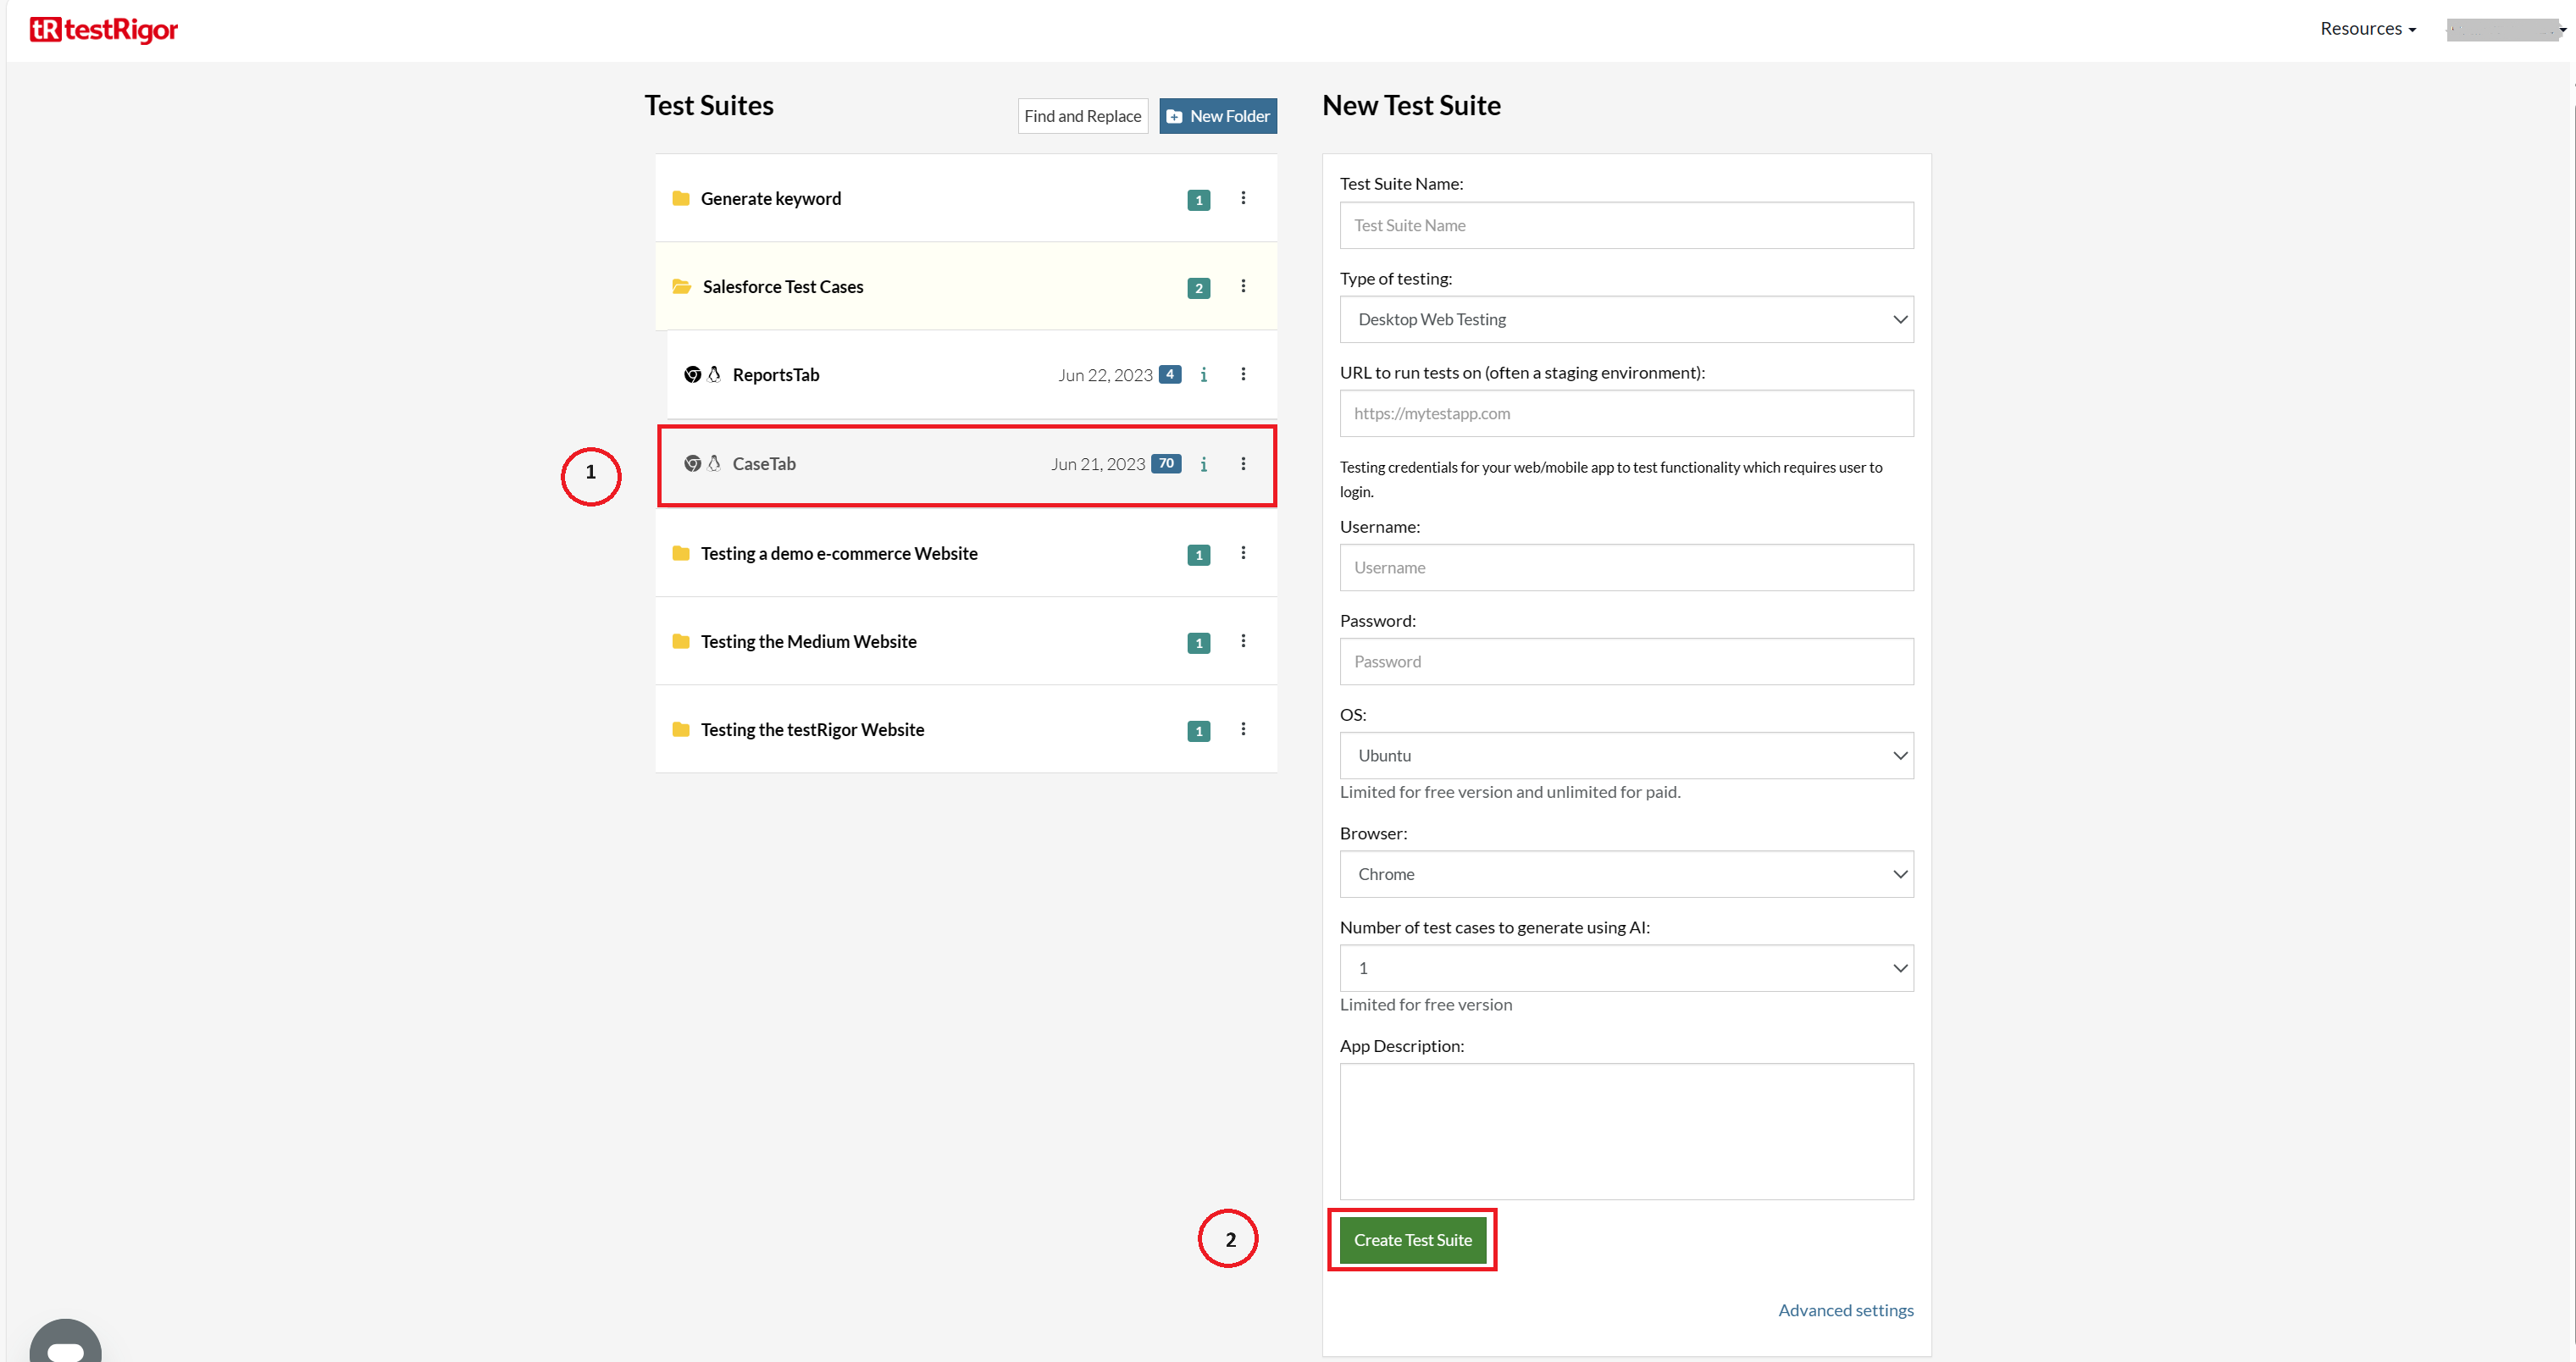Click the New Folder button

coord(1217,116)
